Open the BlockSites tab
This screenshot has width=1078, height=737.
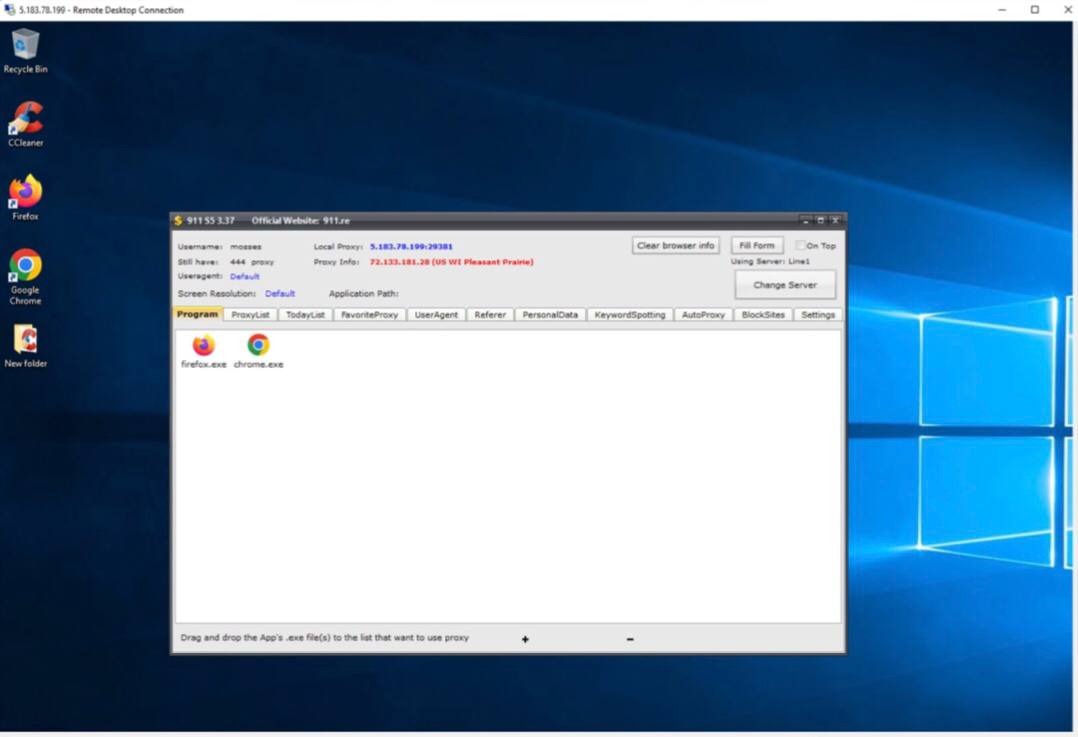coord(763,315)
